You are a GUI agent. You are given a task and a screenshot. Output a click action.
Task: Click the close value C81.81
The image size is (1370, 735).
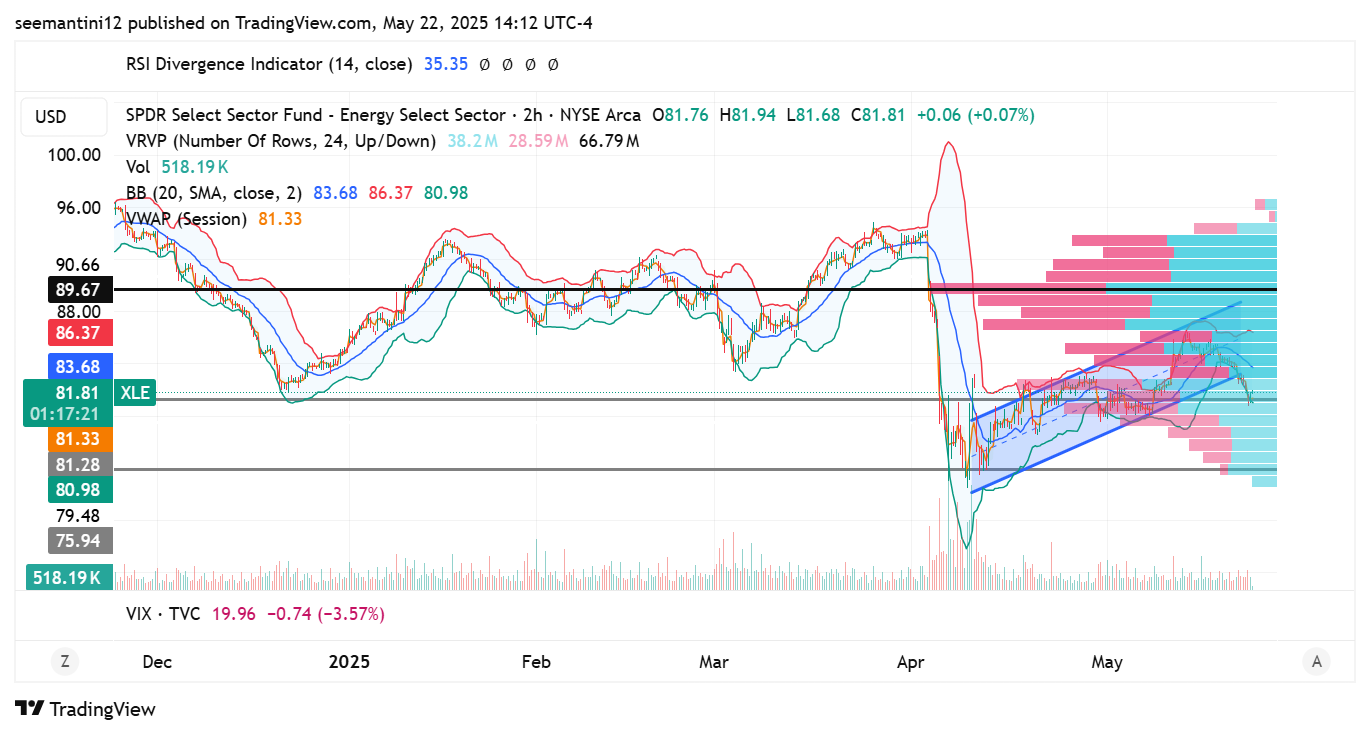coord(878,115)
